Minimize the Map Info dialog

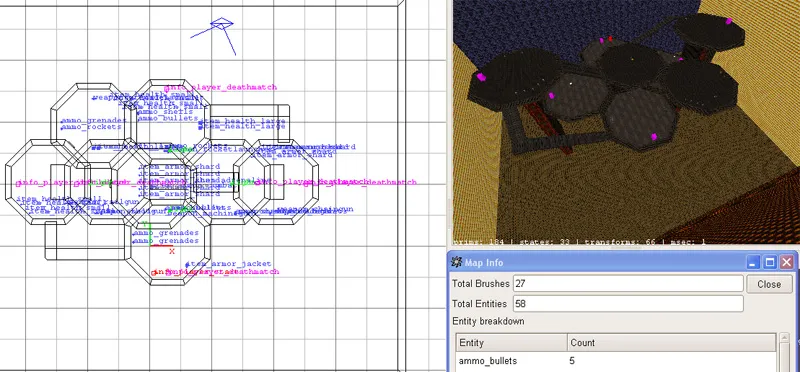[753, 263]
